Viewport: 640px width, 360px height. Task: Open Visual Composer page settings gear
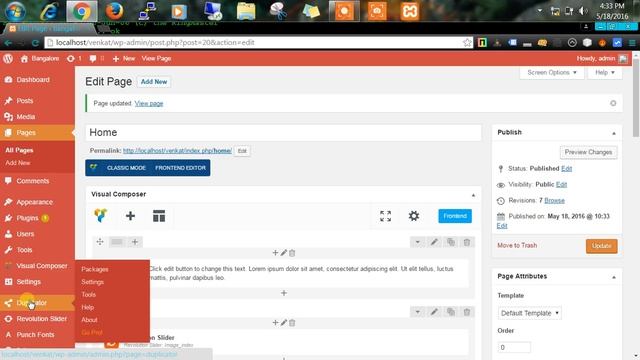point(414,216)
